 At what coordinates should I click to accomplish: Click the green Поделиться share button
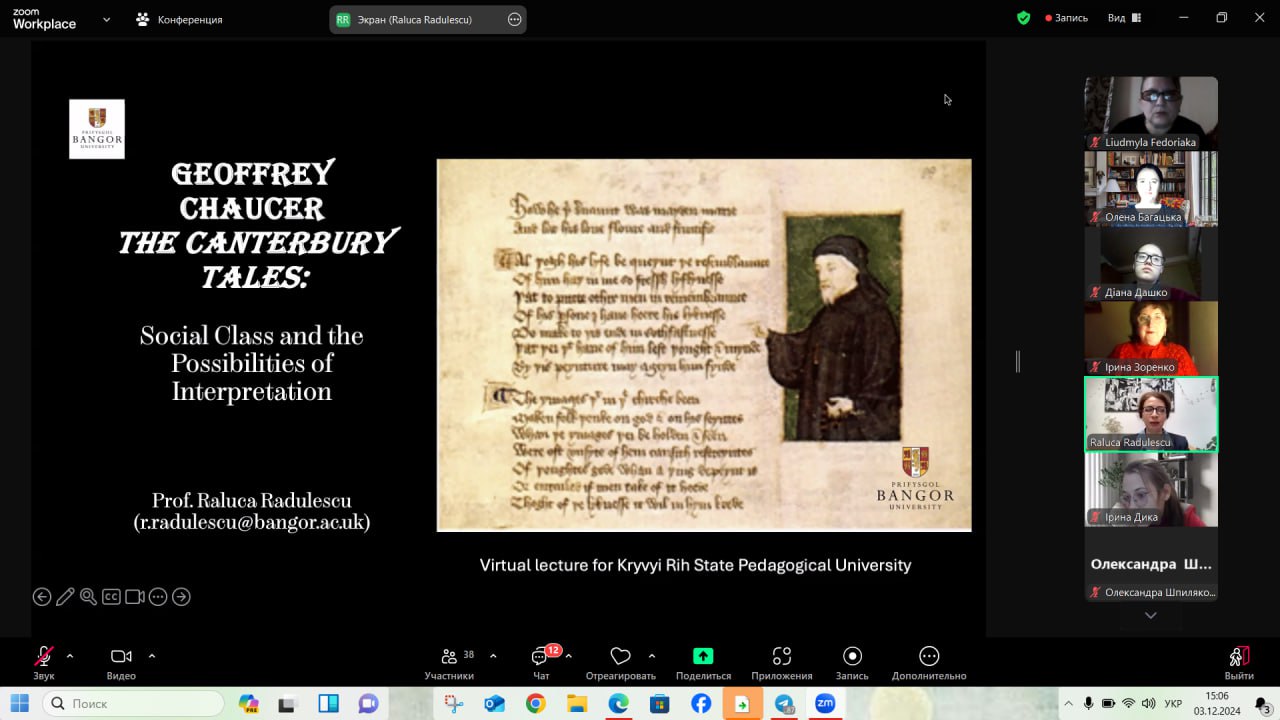[x=703, y=663]
